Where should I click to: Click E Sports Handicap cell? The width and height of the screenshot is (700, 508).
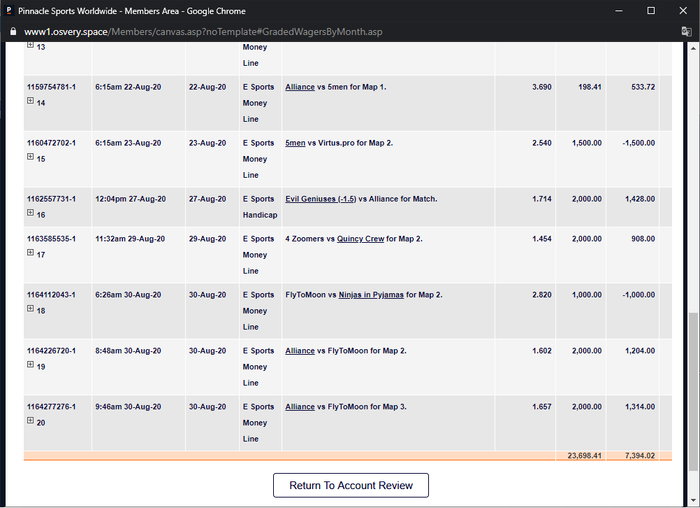260,207
